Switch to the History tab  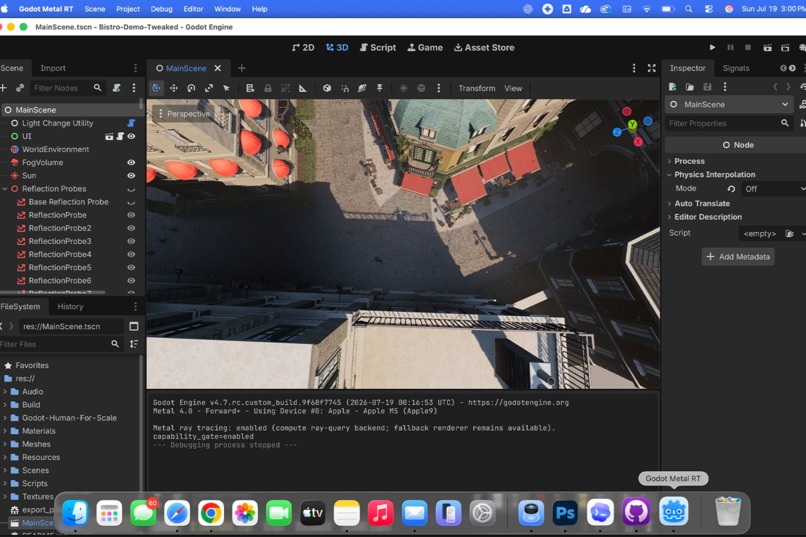pos(70,307)
